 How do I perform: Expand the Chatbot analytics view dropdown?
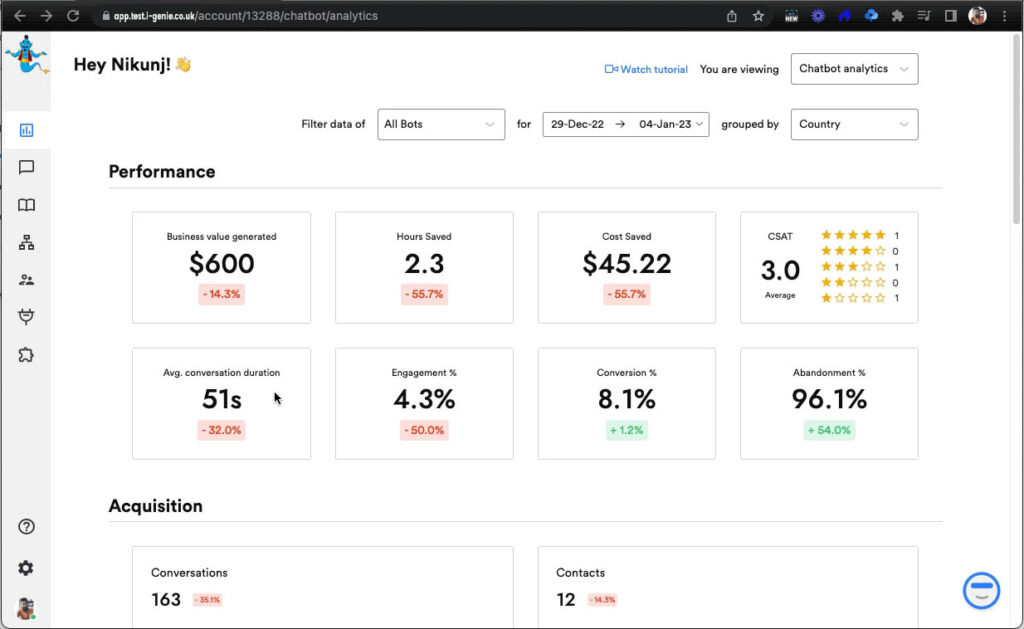853,69
